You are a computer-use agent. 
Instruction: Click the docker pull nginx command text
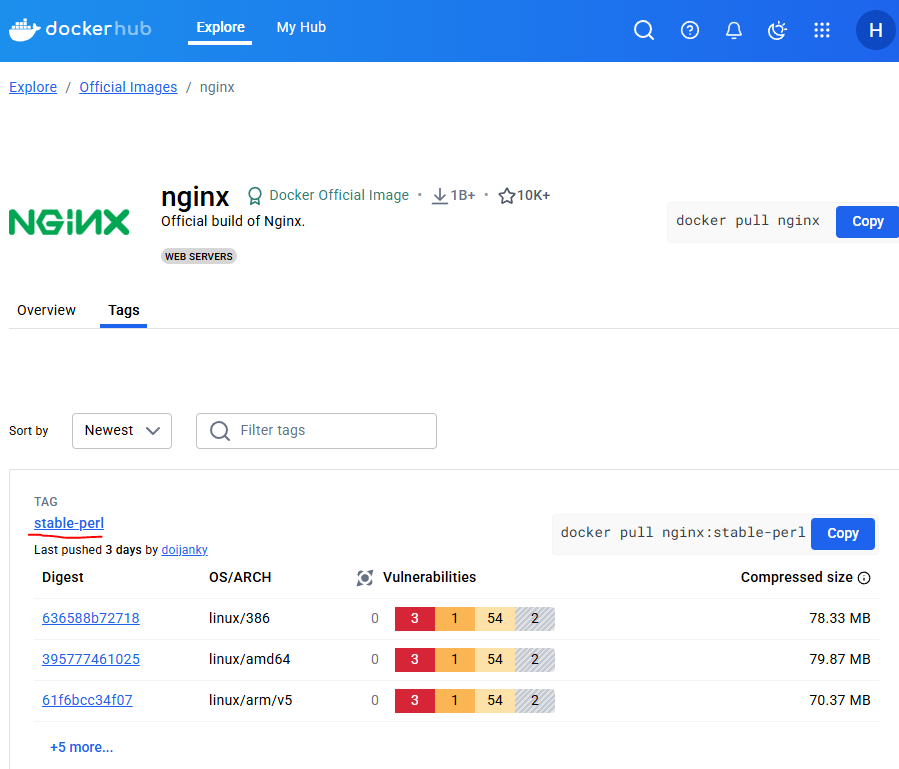[748, 221]
